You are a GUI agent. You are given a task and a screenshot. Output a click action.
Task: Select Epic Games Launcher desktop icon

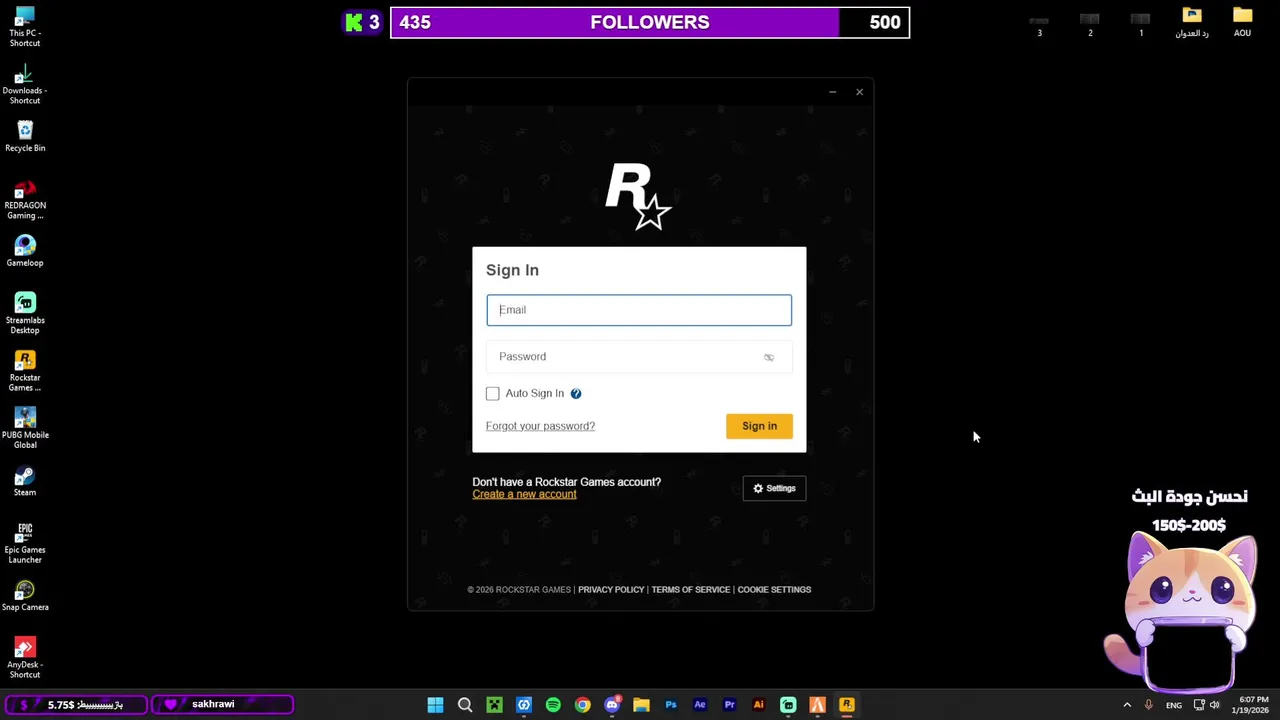coord(25,544)
